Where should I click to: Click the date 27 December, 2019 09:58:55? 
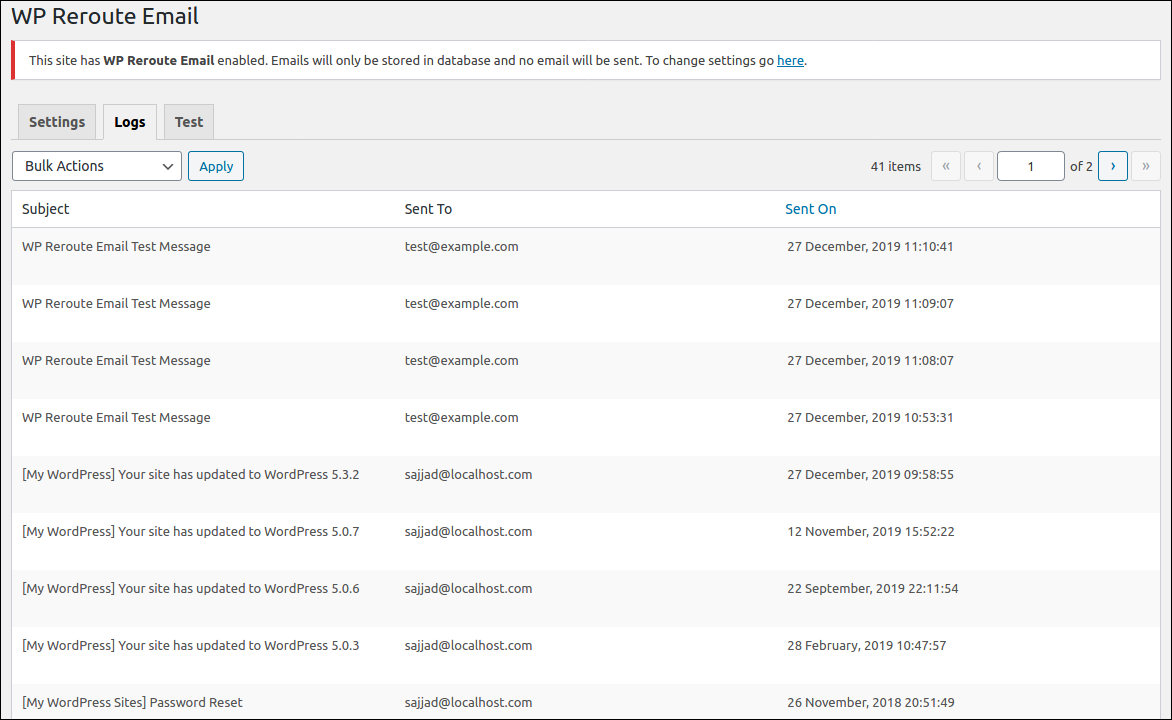pos(870,475)
